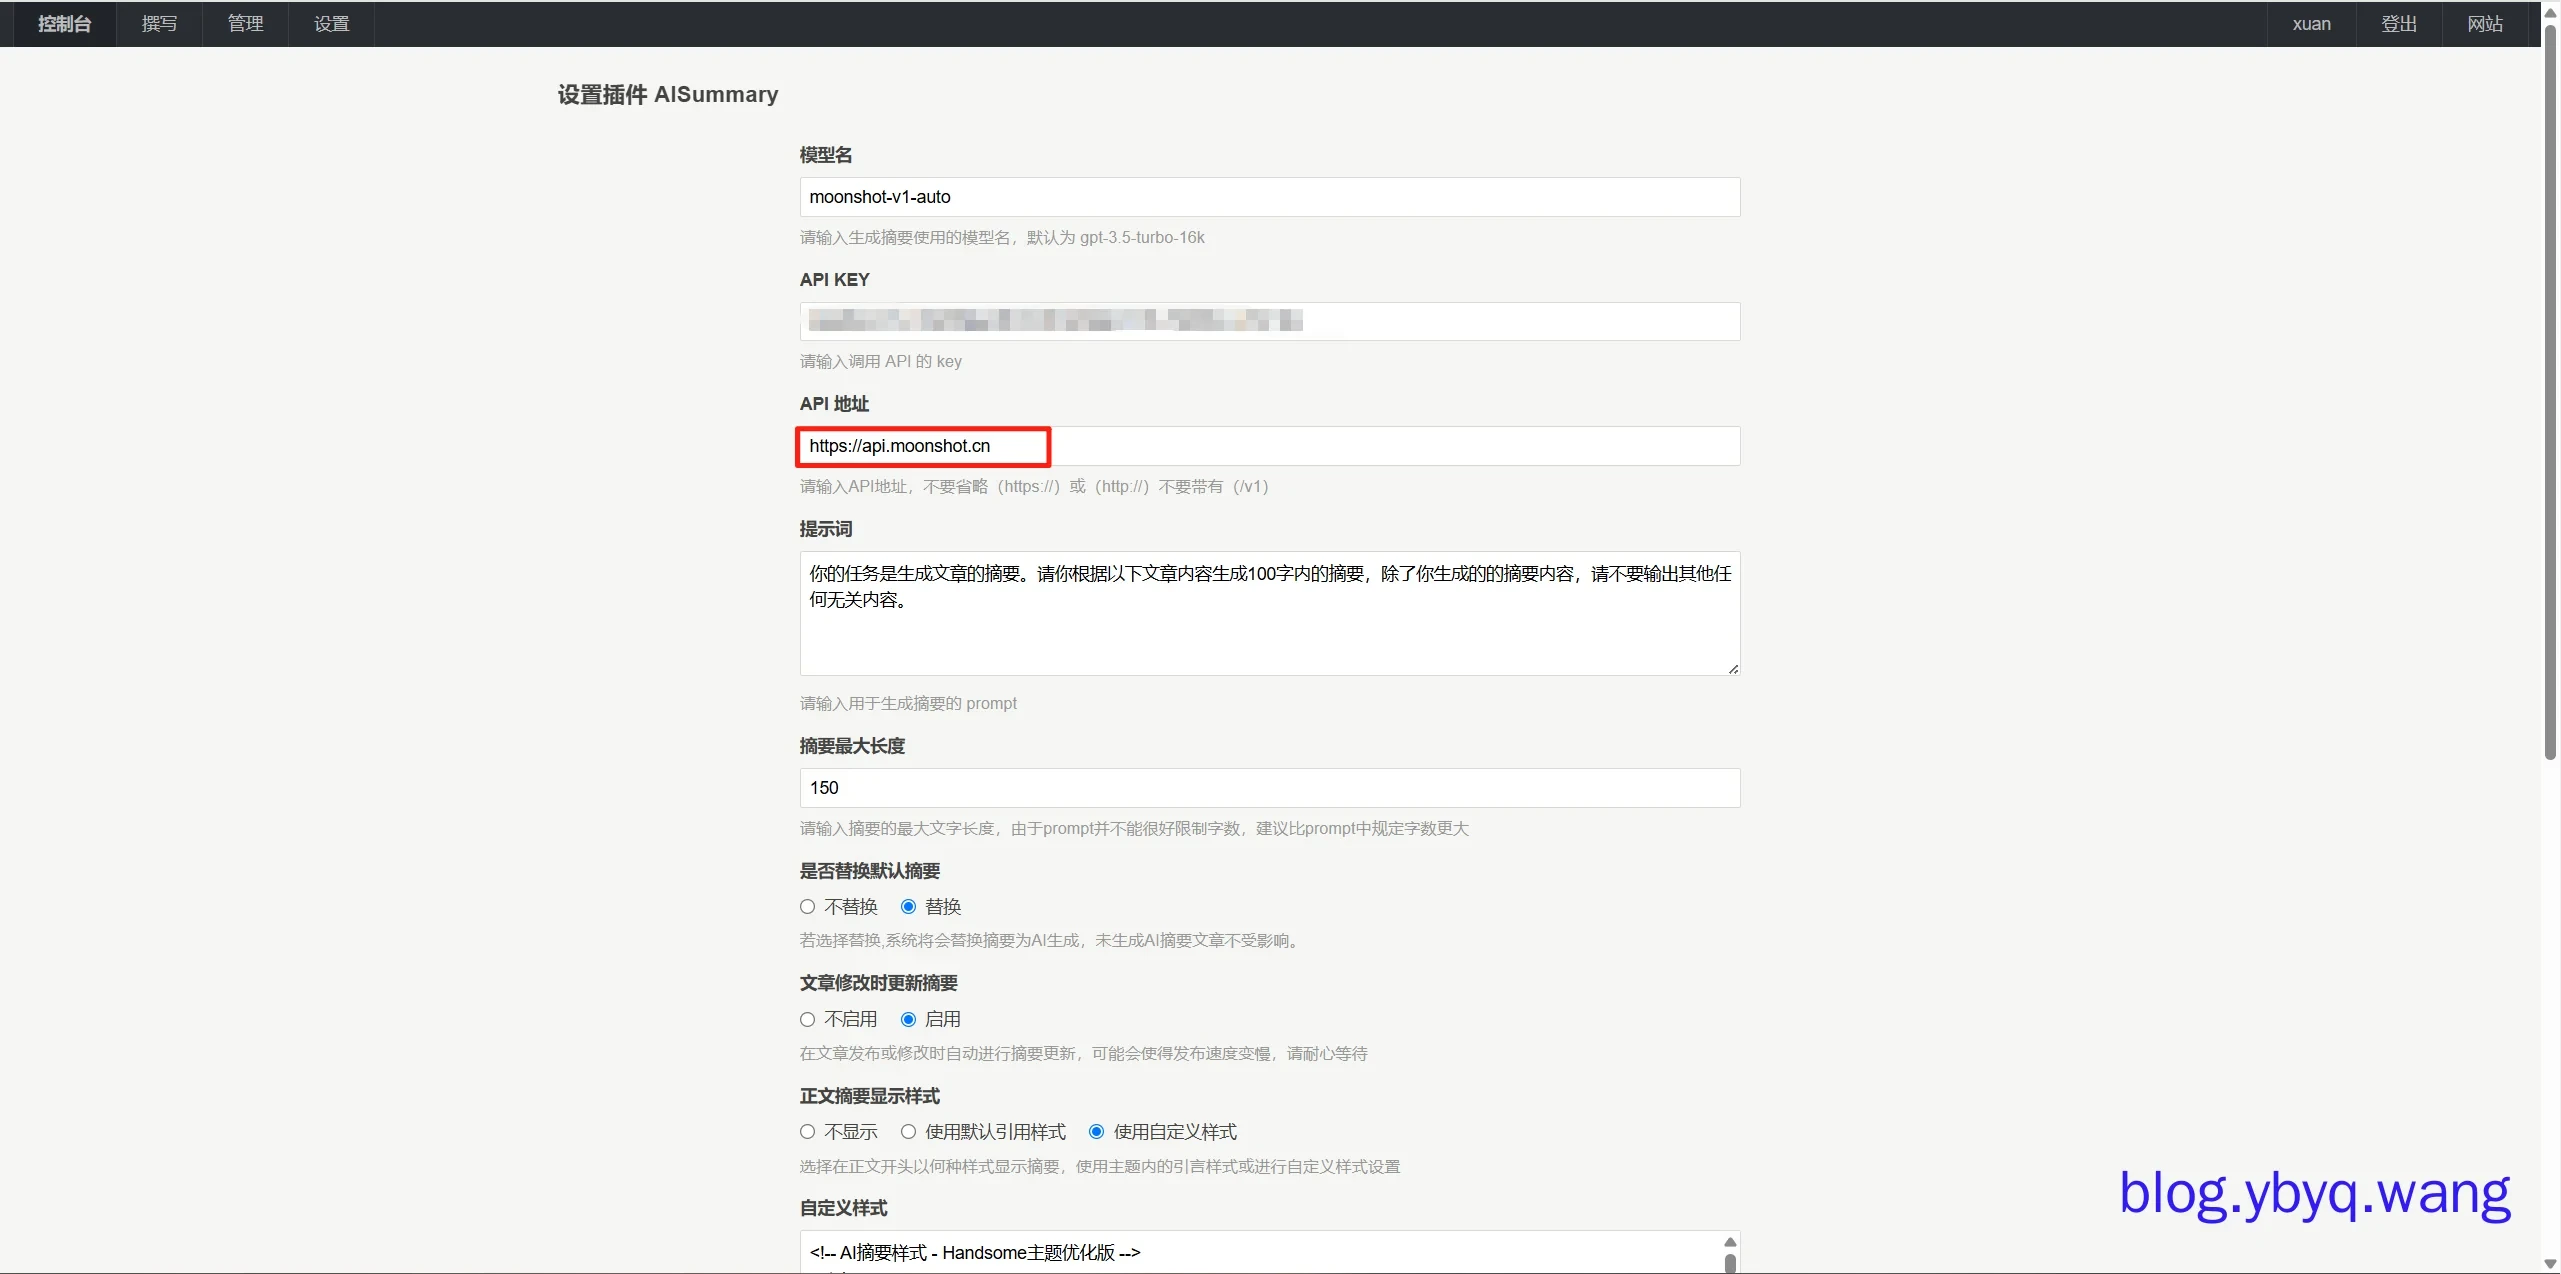The width and height of the screenshot is (2561, 1274).
Task: Click the hint mentioning gpt-3.5-turbo-16k
Action: pyautogui.click(x=1002, y=237)
